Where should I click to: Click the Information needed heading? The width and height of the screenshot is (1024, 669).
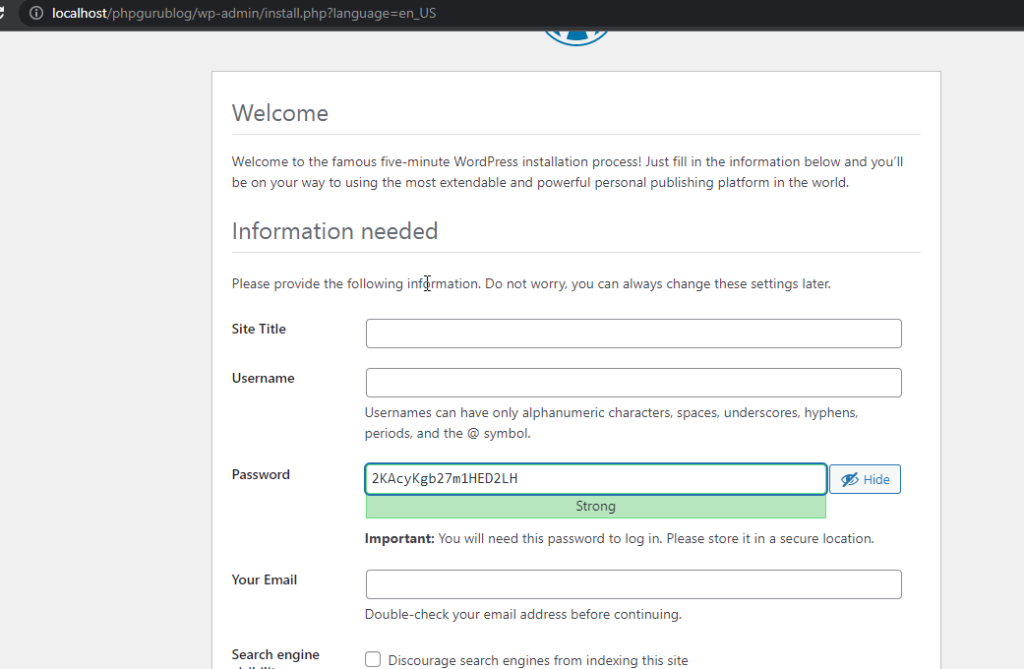point(335,231)
